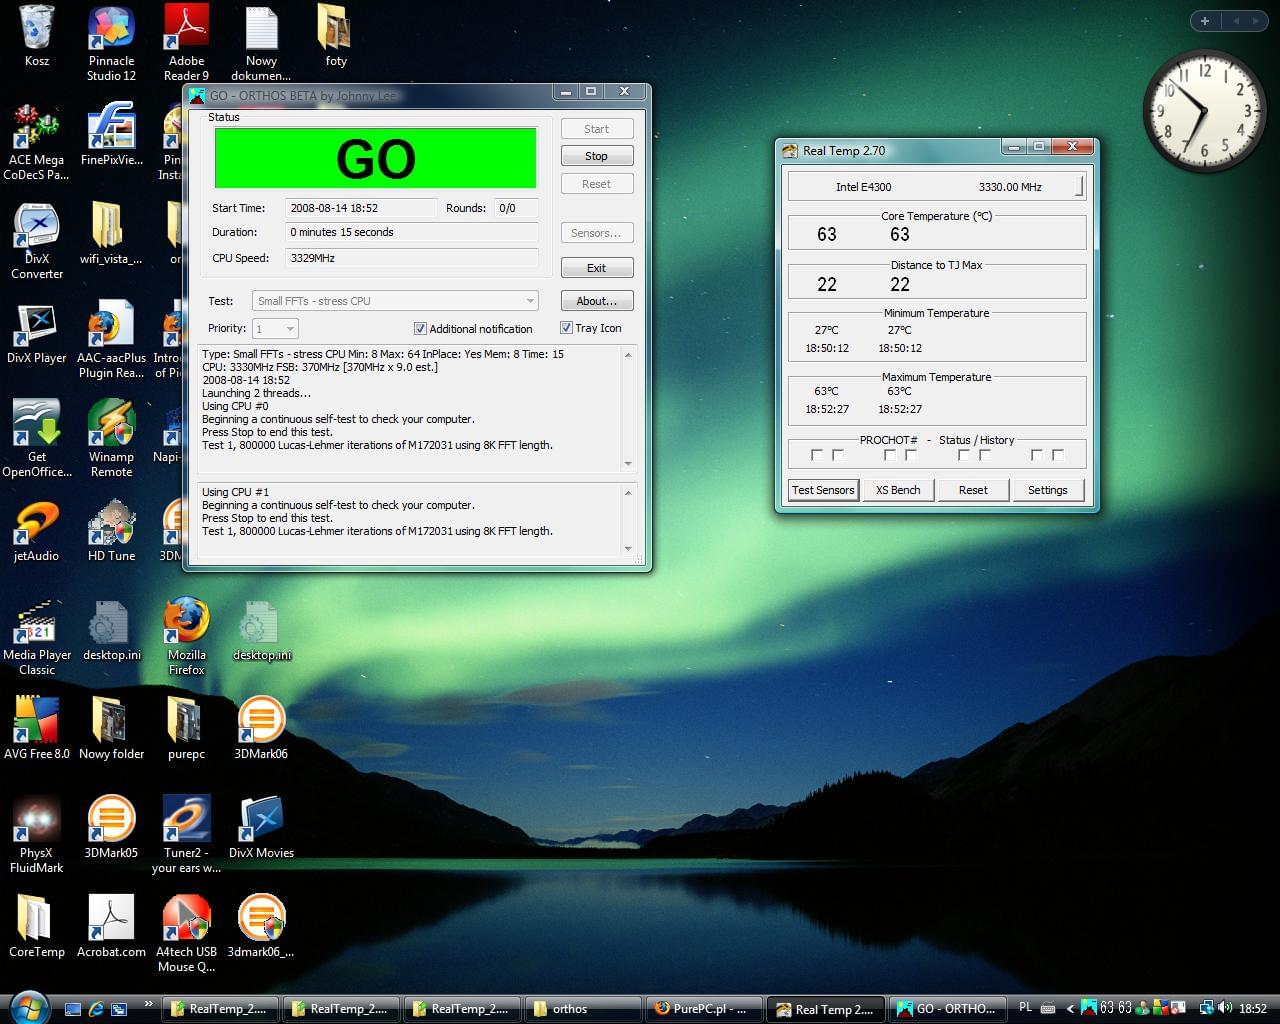Image resolution: width=1280 pixels, height=1024 pixels.
Task: Click Reset button in Real Temp
Action: click(973, 490)
